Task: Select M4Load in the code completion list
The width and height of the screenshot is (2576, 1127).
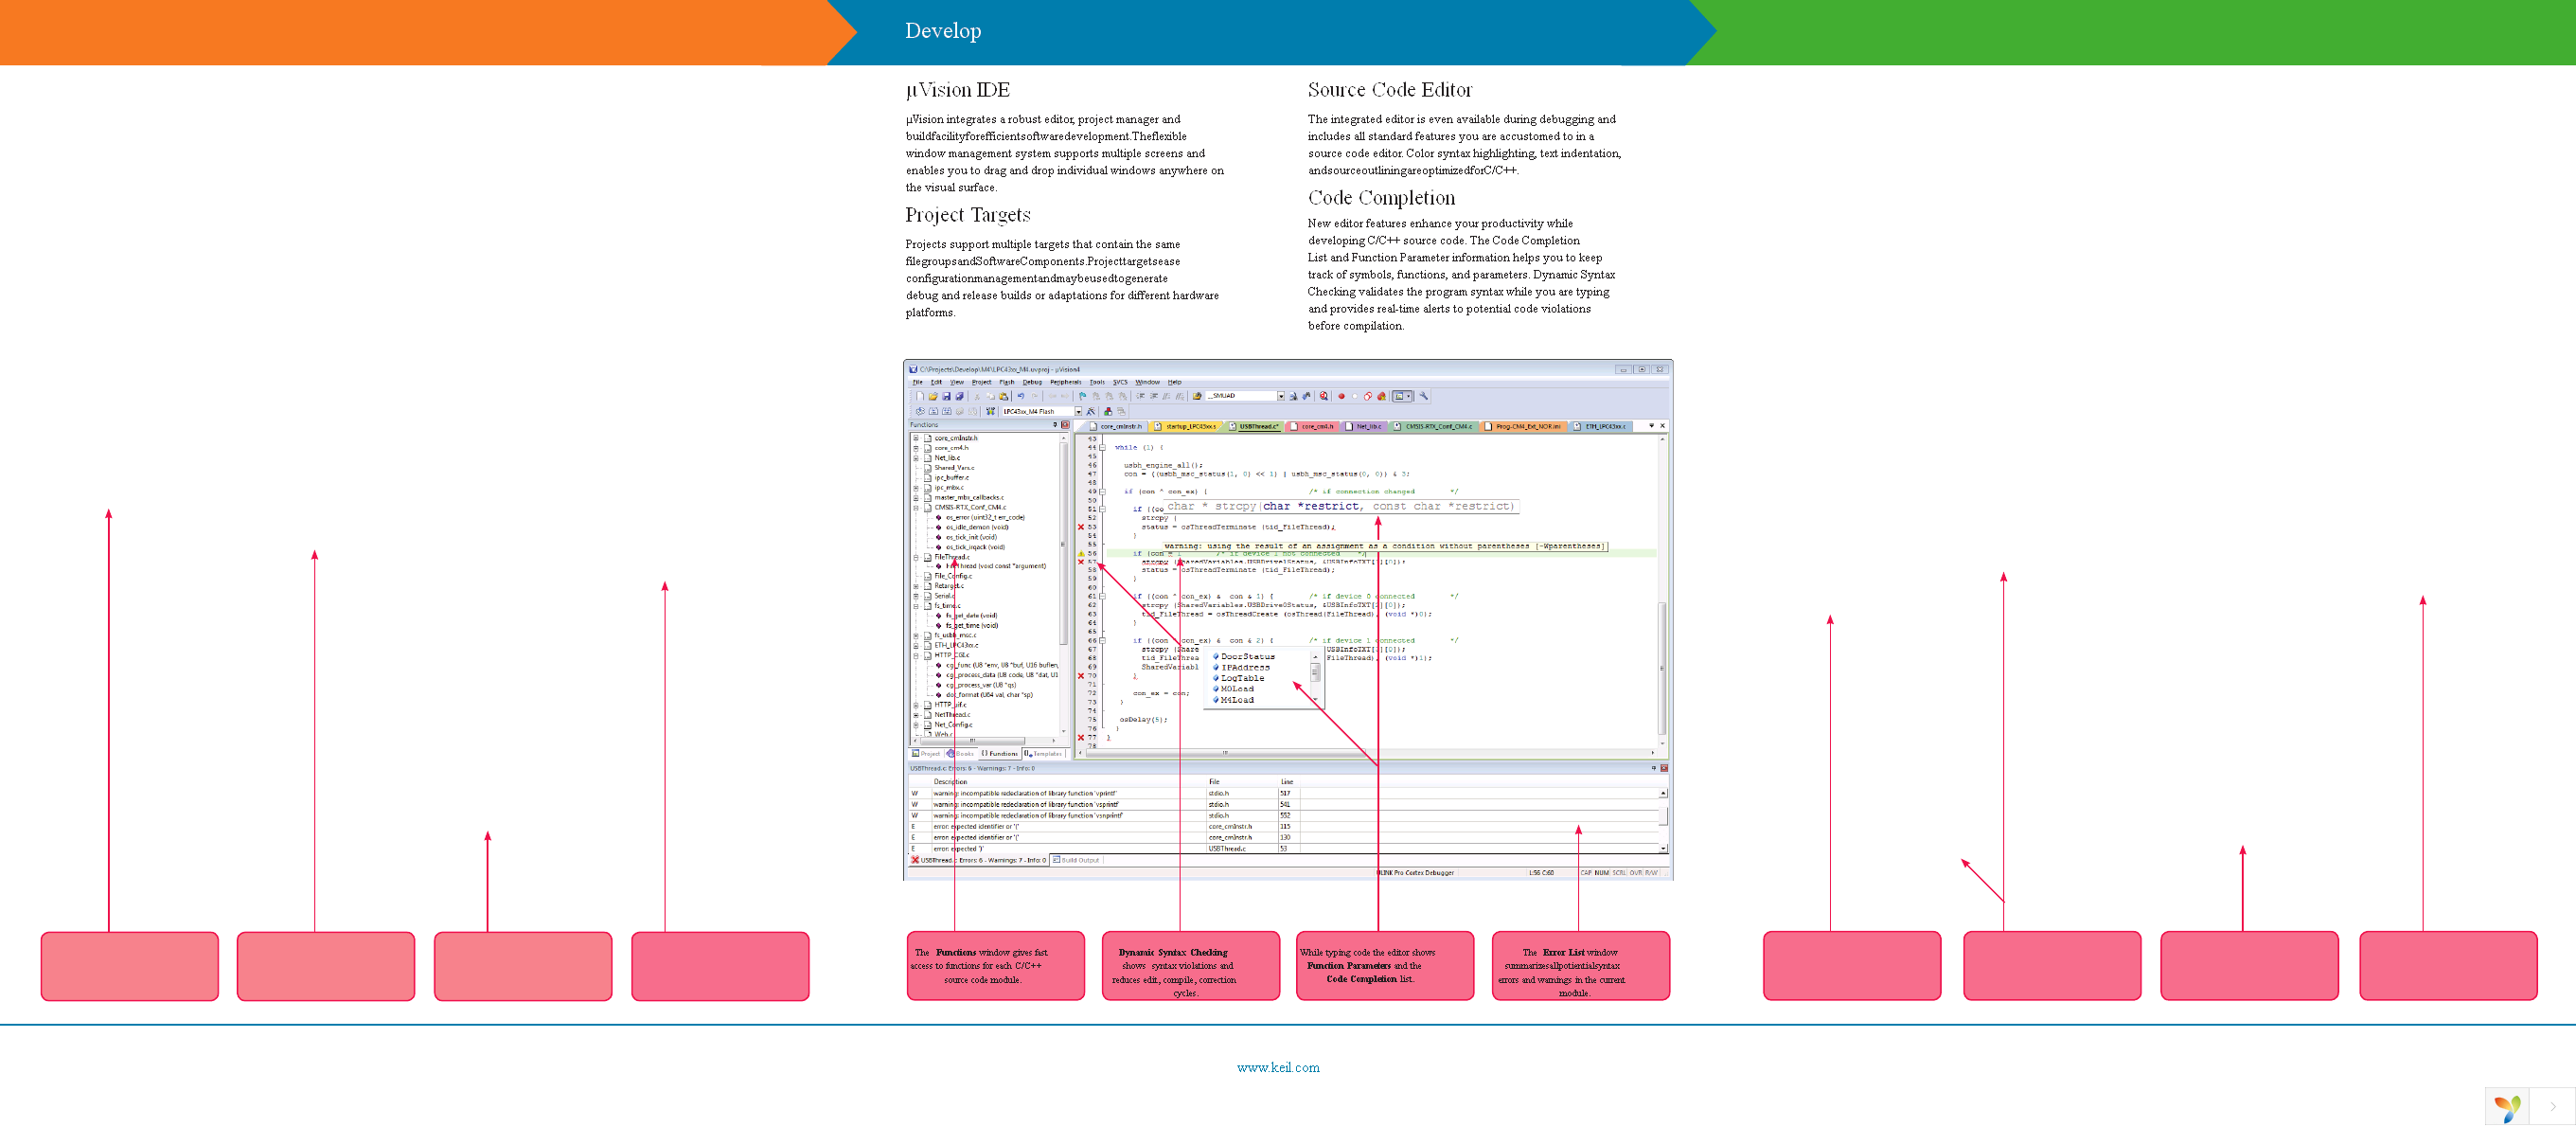Action: [1234, 700]
